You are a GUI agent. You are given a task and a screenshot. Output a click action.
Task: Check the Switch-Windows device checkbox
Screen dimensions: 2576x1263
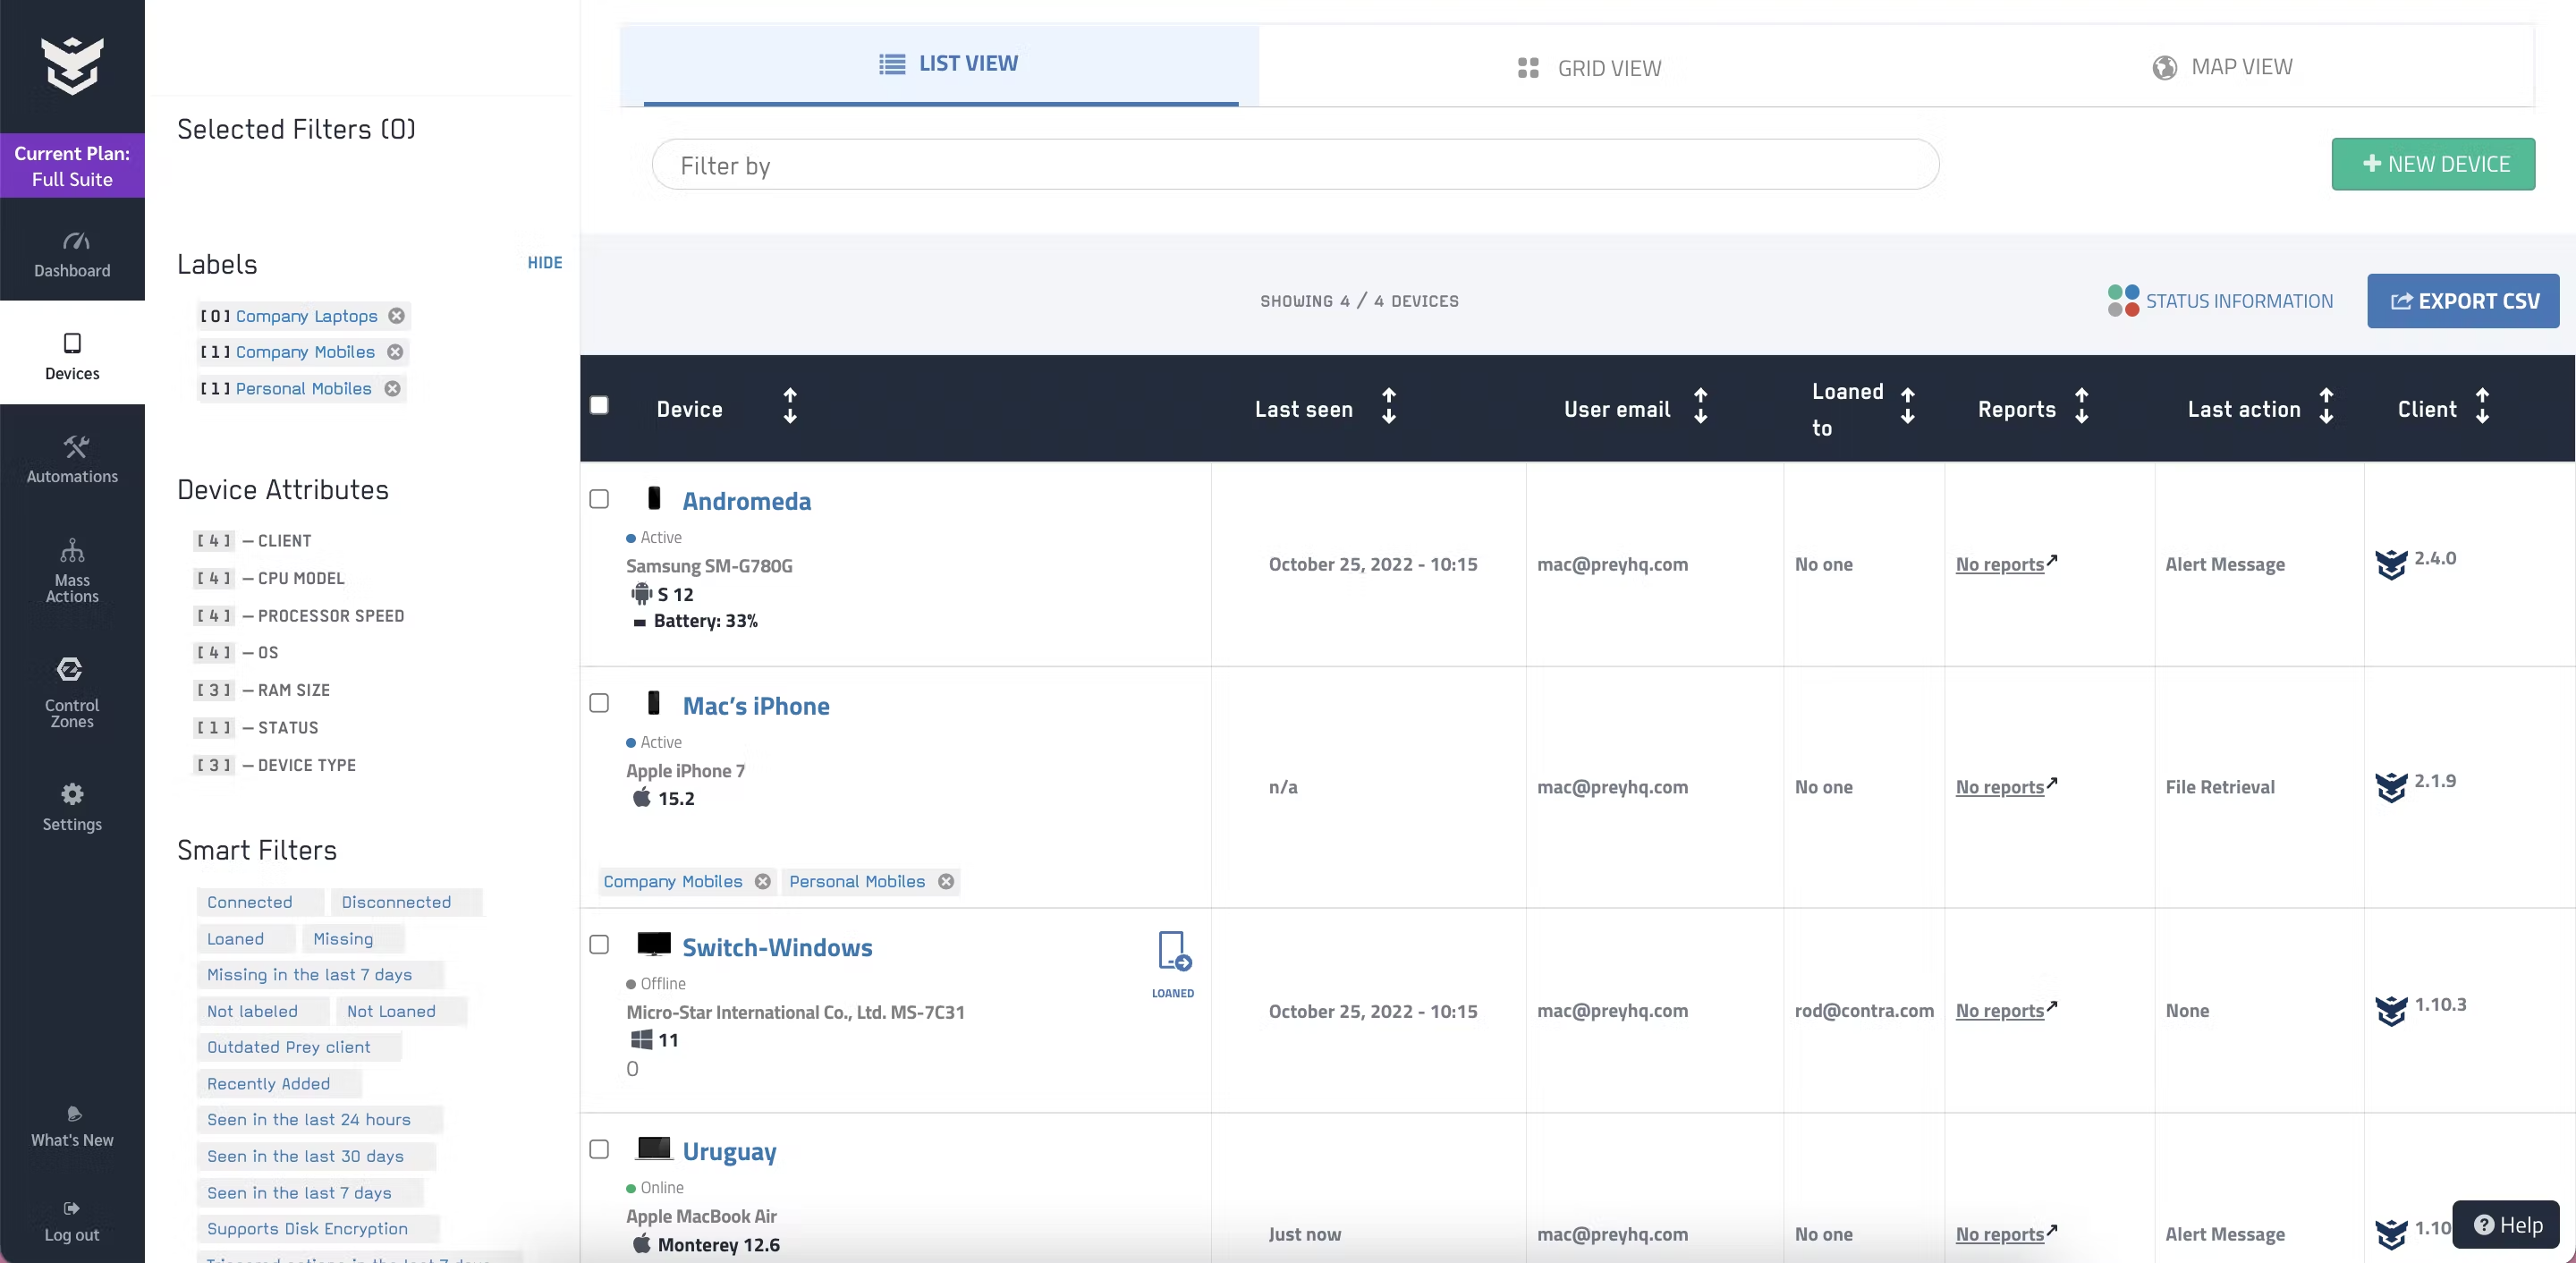pyautogui.click(x=599, y=945)
